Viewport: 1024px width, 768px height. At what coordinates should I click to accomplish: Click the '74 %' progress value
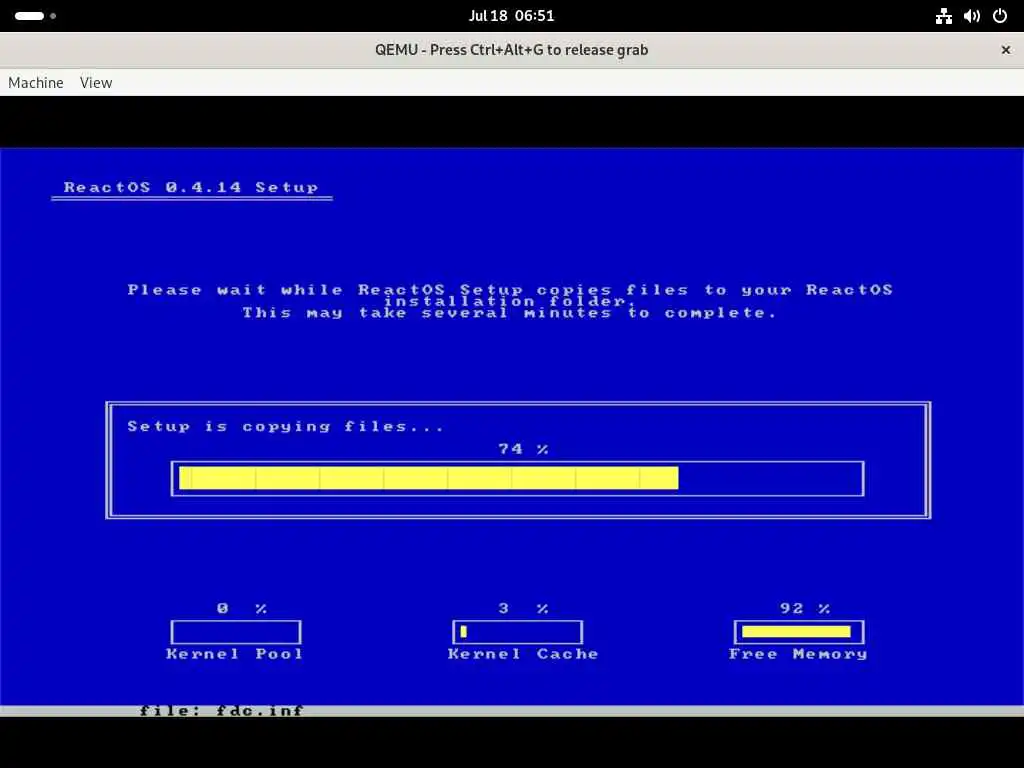tap(523, 449)
